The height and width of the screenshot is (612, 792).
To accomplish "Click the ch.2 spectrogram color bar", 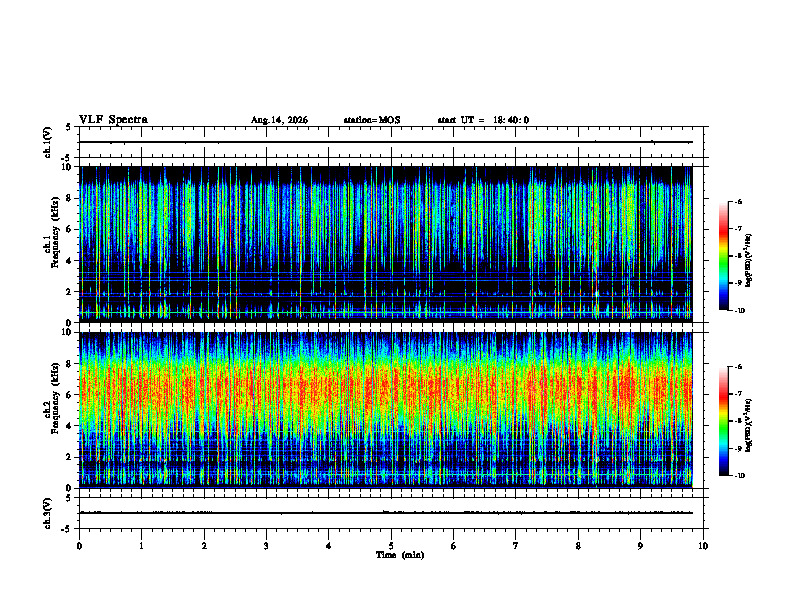I will 724,421.
